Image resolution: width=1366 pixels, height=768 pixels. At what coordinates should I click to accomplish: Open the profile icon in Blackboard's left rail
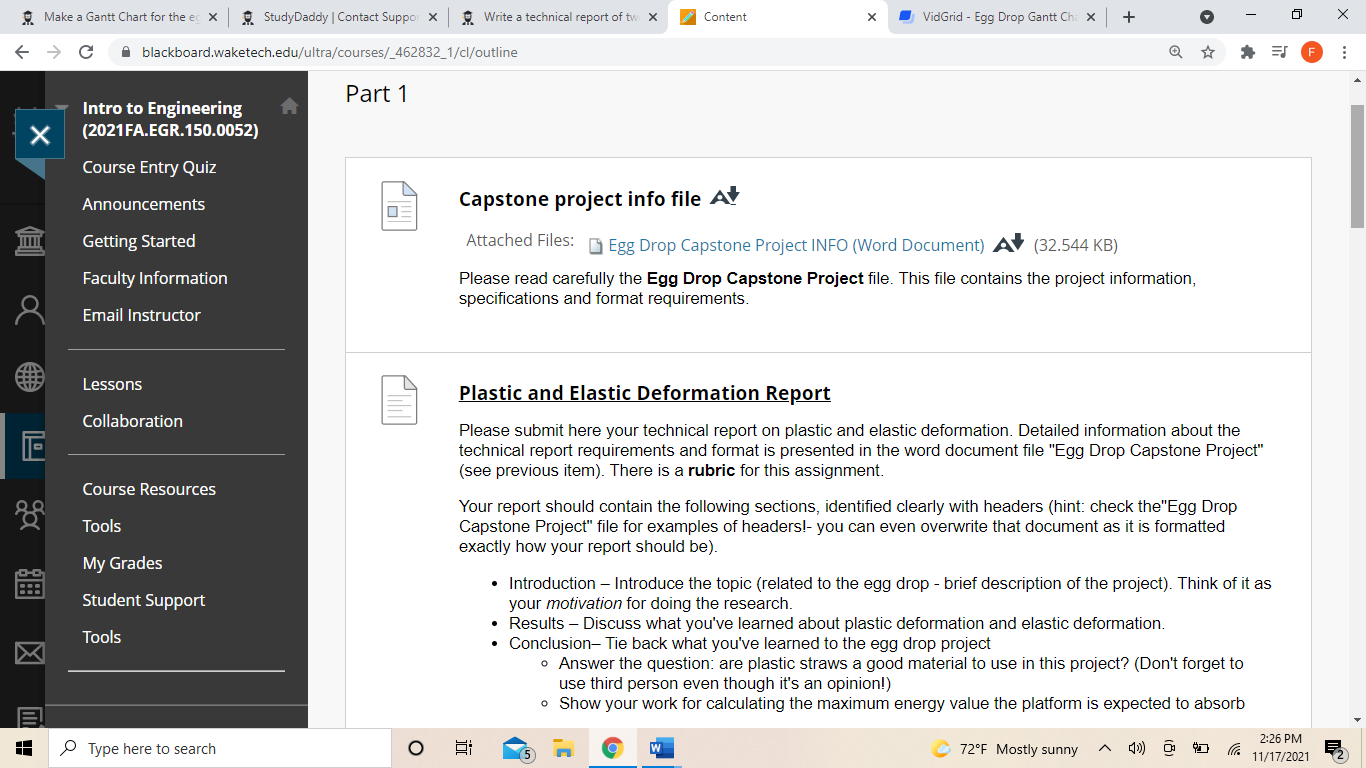click(30, 310)
